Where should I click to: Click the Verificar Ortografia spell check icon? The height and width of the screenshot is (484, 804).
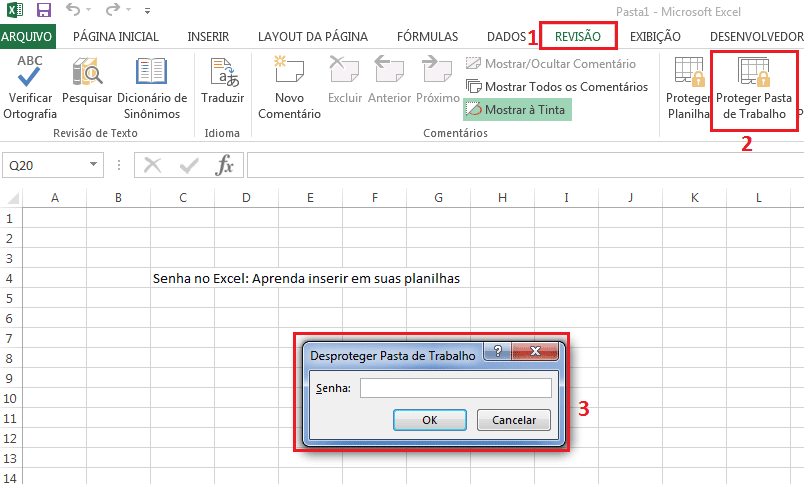[x=30, y=74]
